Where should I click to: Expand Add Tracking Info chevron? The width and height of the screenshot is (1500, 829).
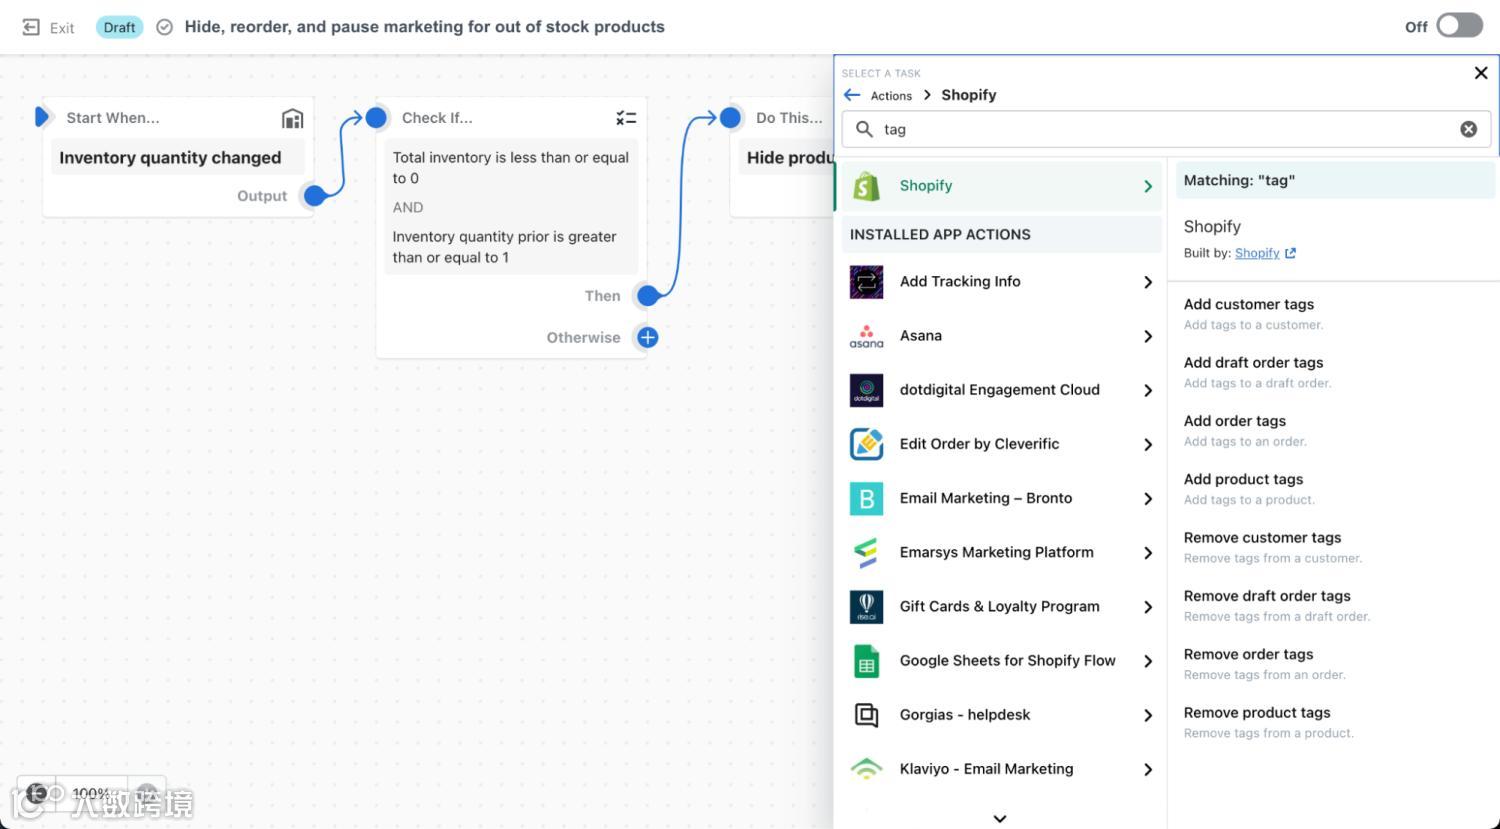coord(1148,282)
